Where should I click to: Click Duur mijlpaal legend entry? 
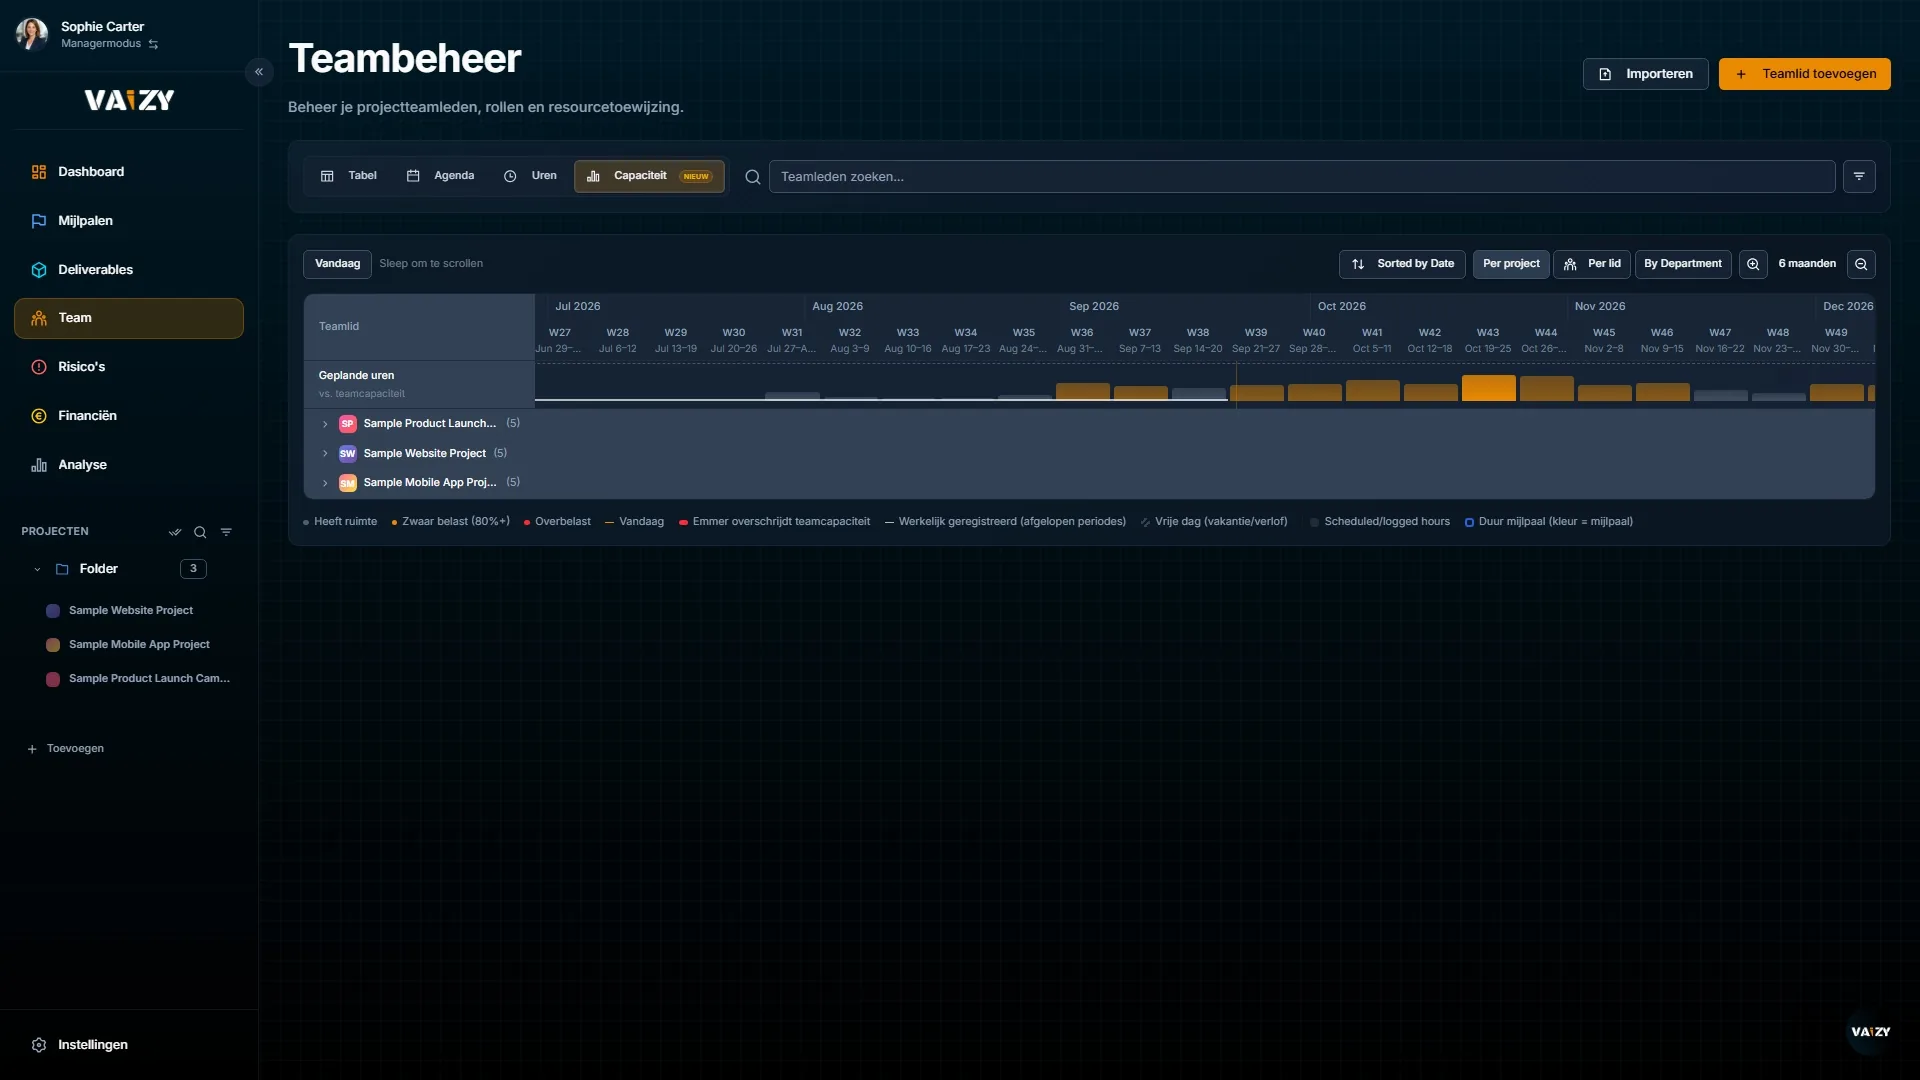1549,522
